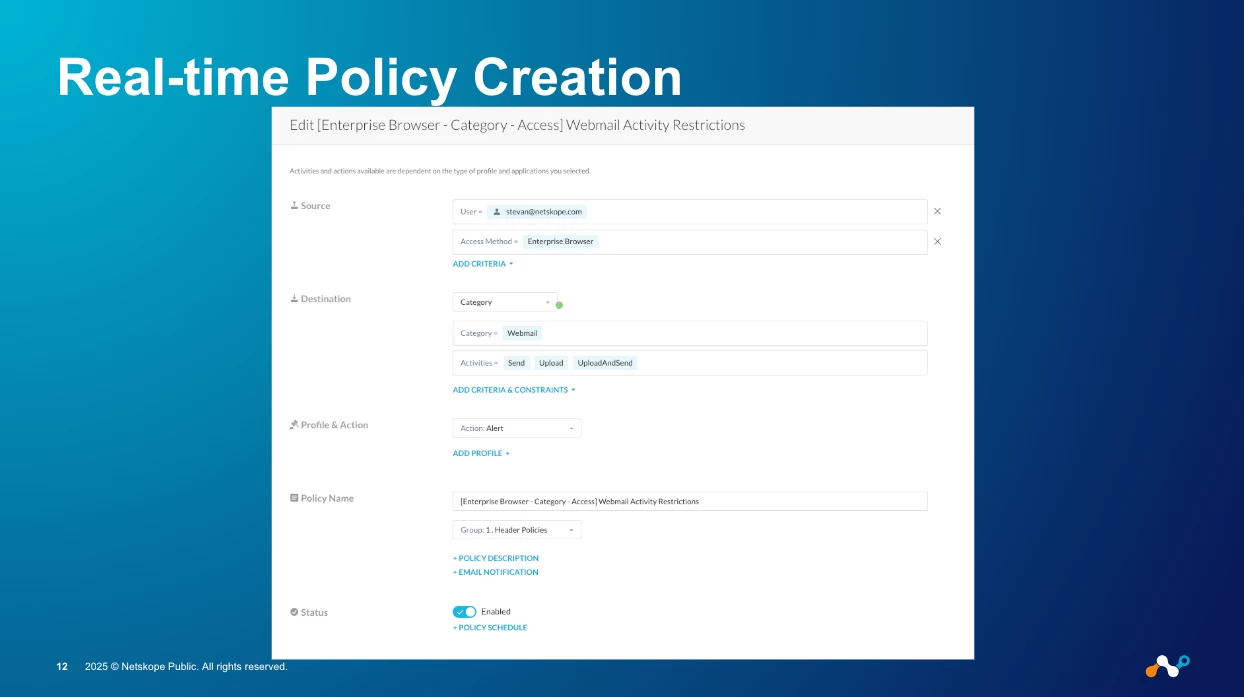The width and height of the screenshot is (1244, 697).
Task: Click the Profile & Action gavel icon
Action: [294, 425]
